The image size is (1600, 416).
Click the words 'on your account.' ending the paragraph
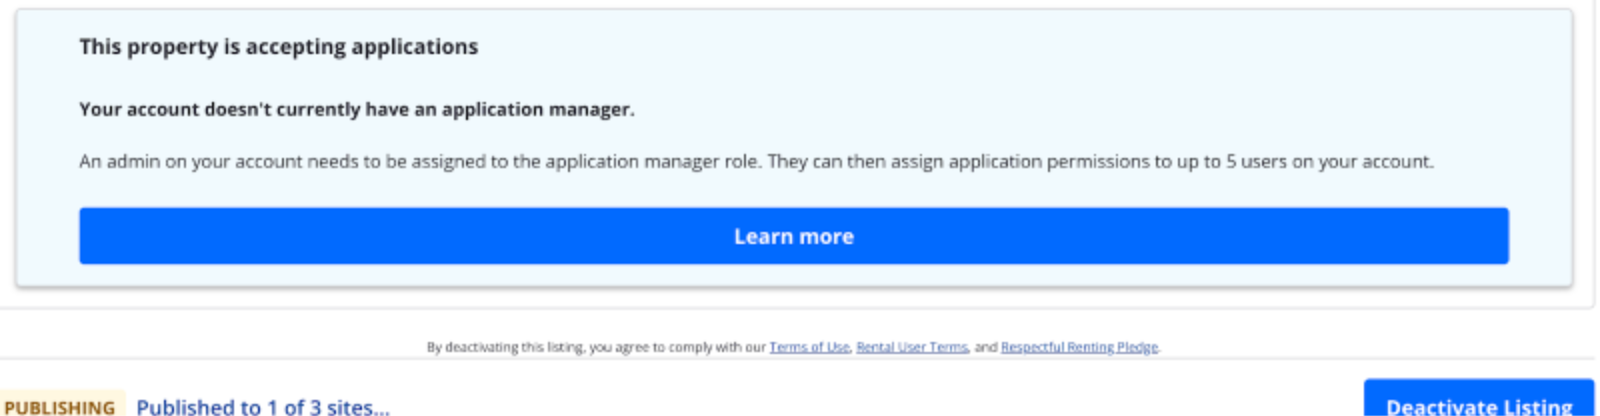1363,161
